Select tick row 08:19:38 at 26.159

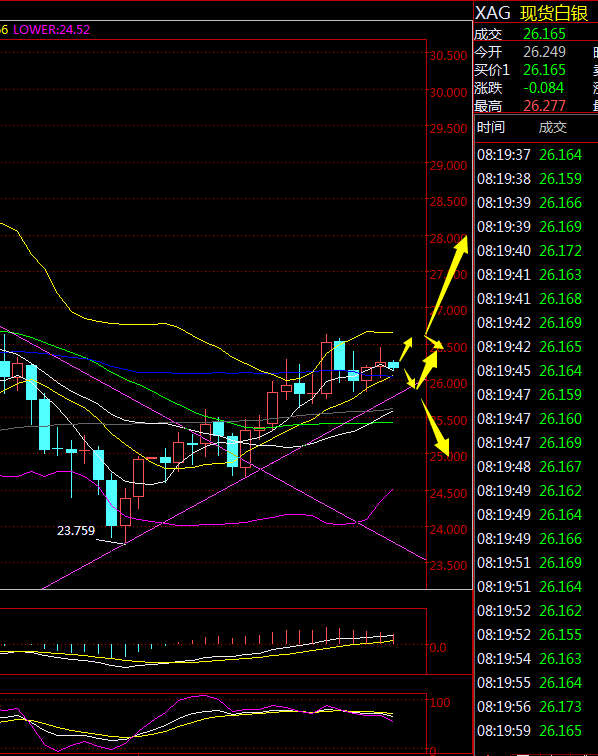pos(530,179)
